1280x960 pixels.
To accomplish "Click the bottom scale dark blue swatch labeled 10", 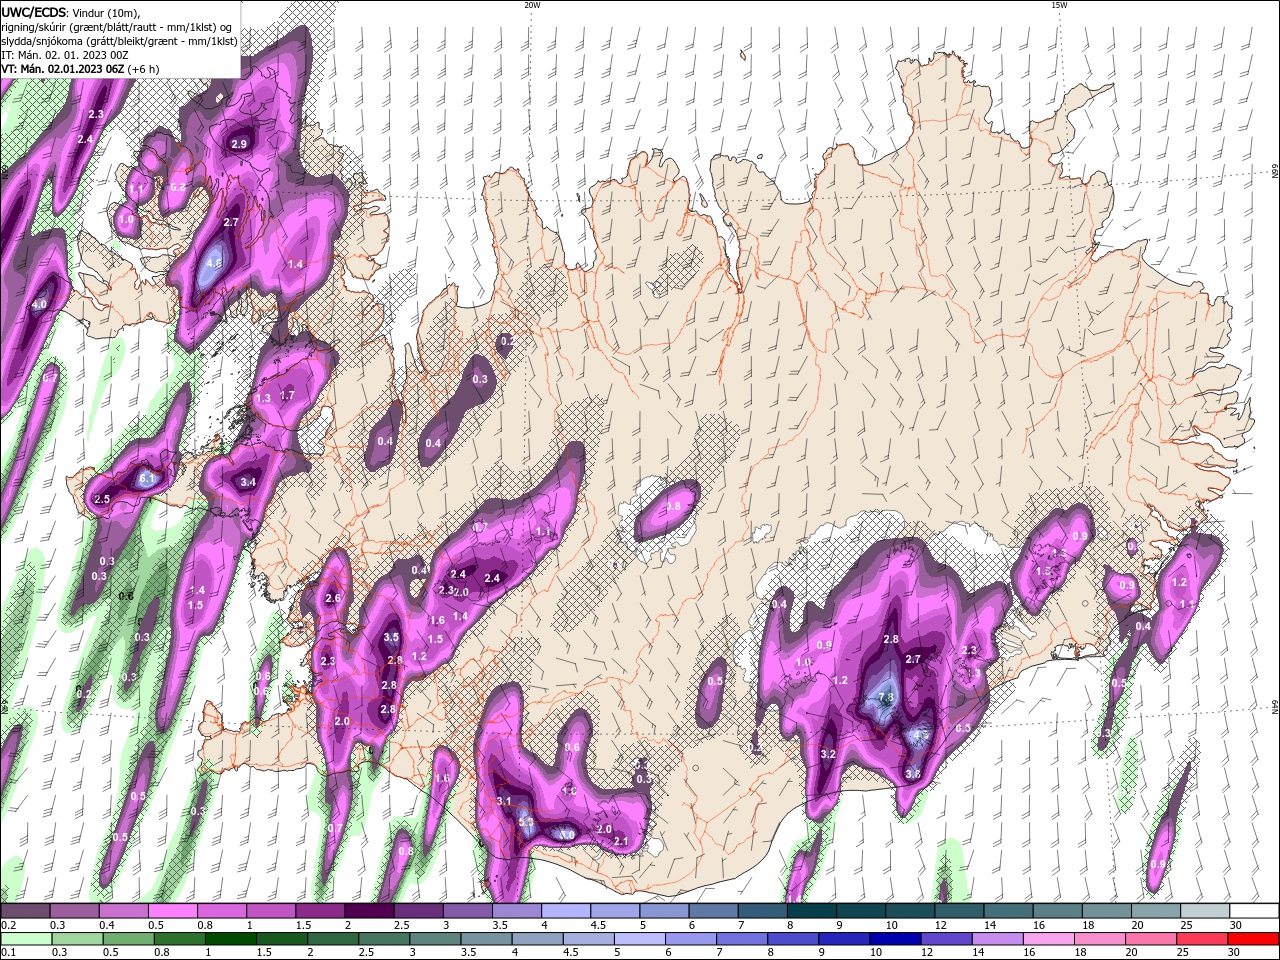I will 894,939.
